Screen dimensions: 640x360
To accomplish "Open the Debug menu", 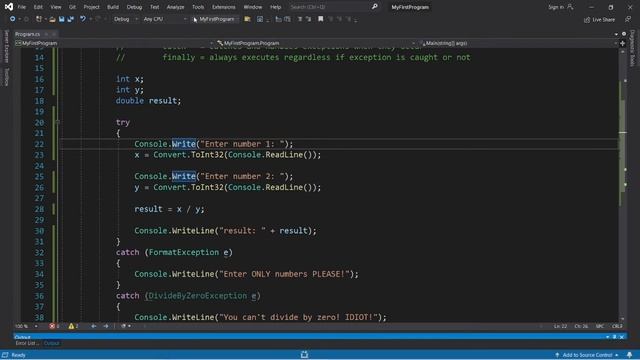I will point(134,7).
